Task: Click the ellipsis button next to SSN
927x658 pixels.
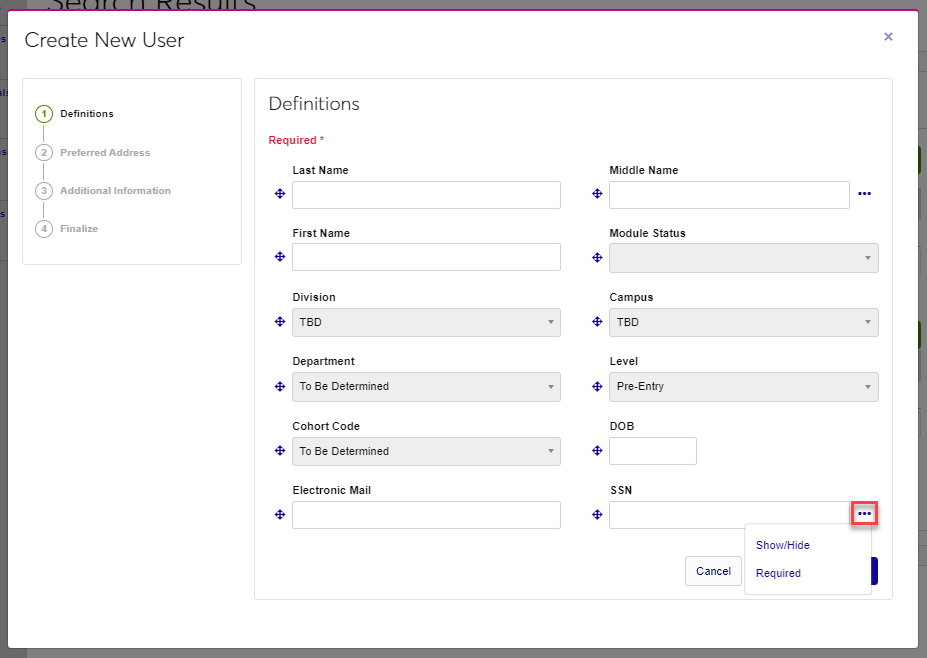Action: 864,514
